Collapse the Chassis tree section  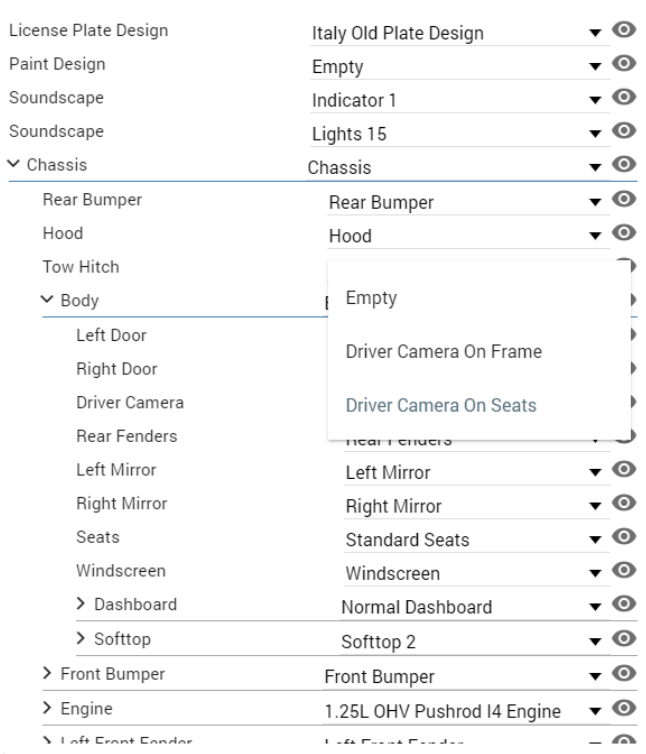coord(14,164)
